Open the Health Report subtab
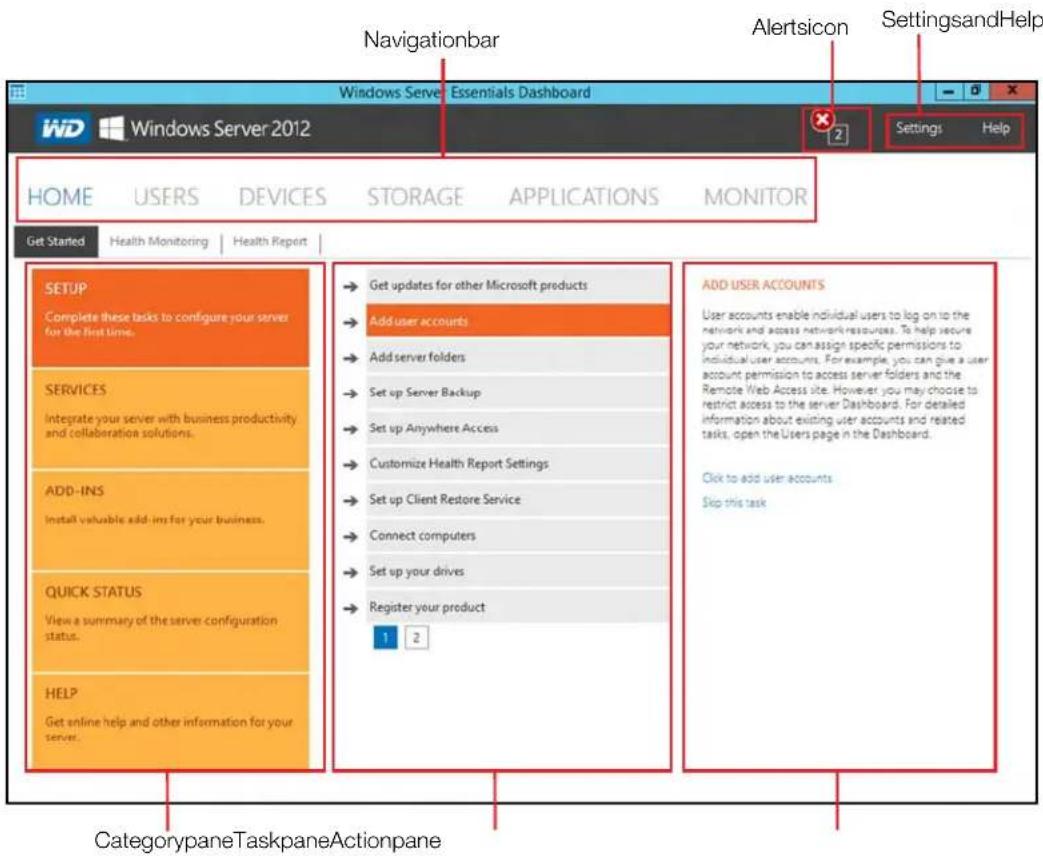This screenshot has width=1043, height=856. 270,241
